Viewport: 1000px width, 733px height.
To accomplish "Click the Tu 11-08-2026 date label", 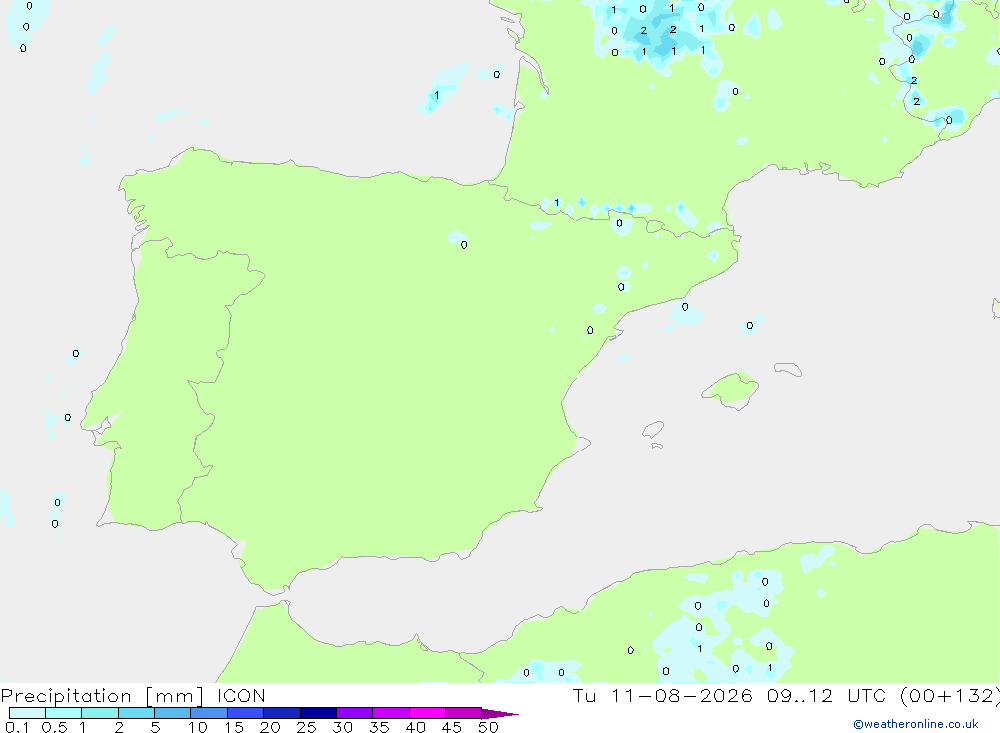I will [663, 695].
